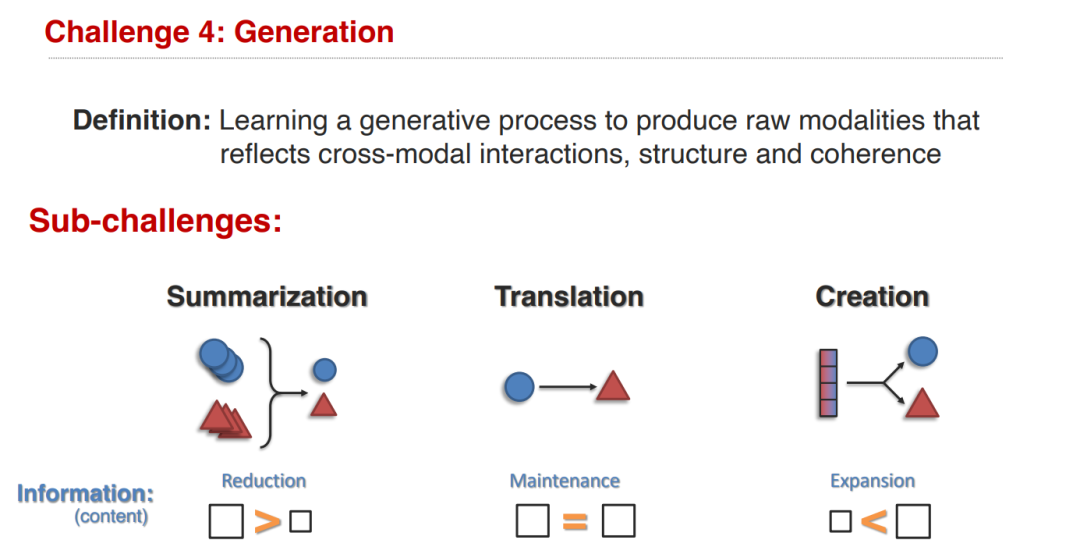Select the blue circle in the Translation diagram
The image size is (1080, 554).
(x=519, y=387)
